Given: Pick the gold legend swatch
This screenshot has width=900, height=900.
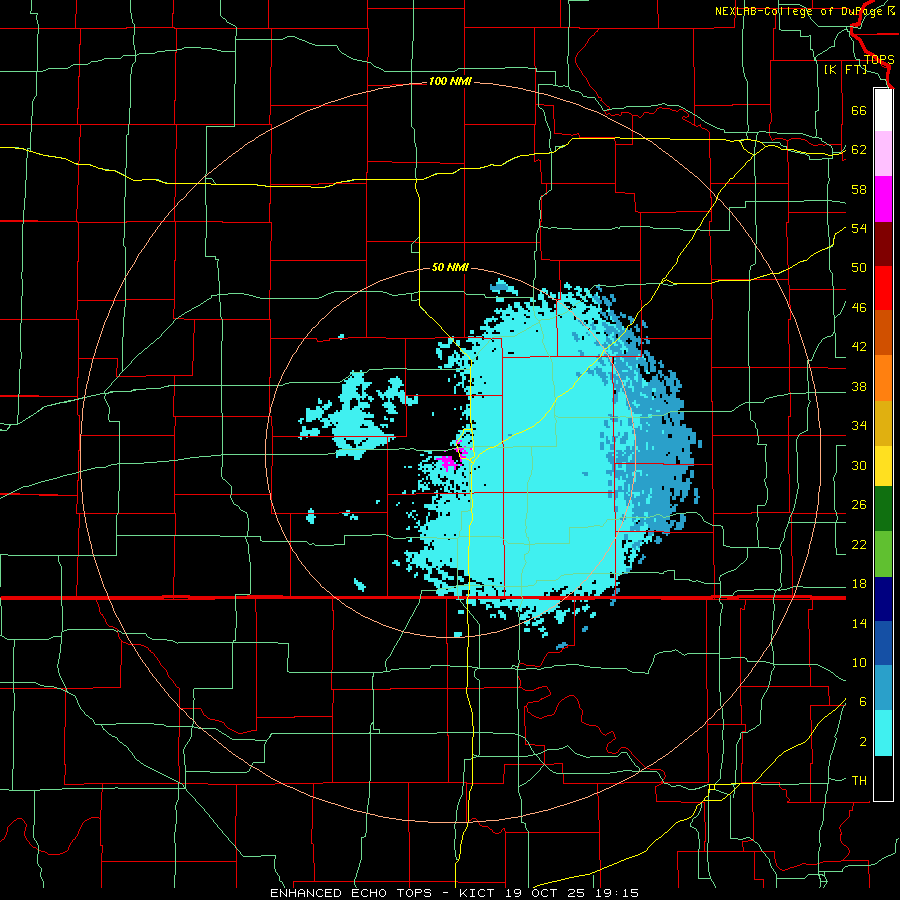Looking at the screenshot, I should (883, 423).
